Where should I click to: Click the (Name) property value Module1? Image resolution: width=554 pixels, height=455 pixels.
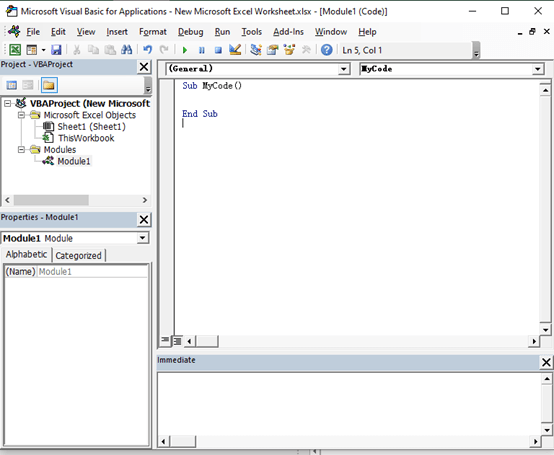coord(93,272)
